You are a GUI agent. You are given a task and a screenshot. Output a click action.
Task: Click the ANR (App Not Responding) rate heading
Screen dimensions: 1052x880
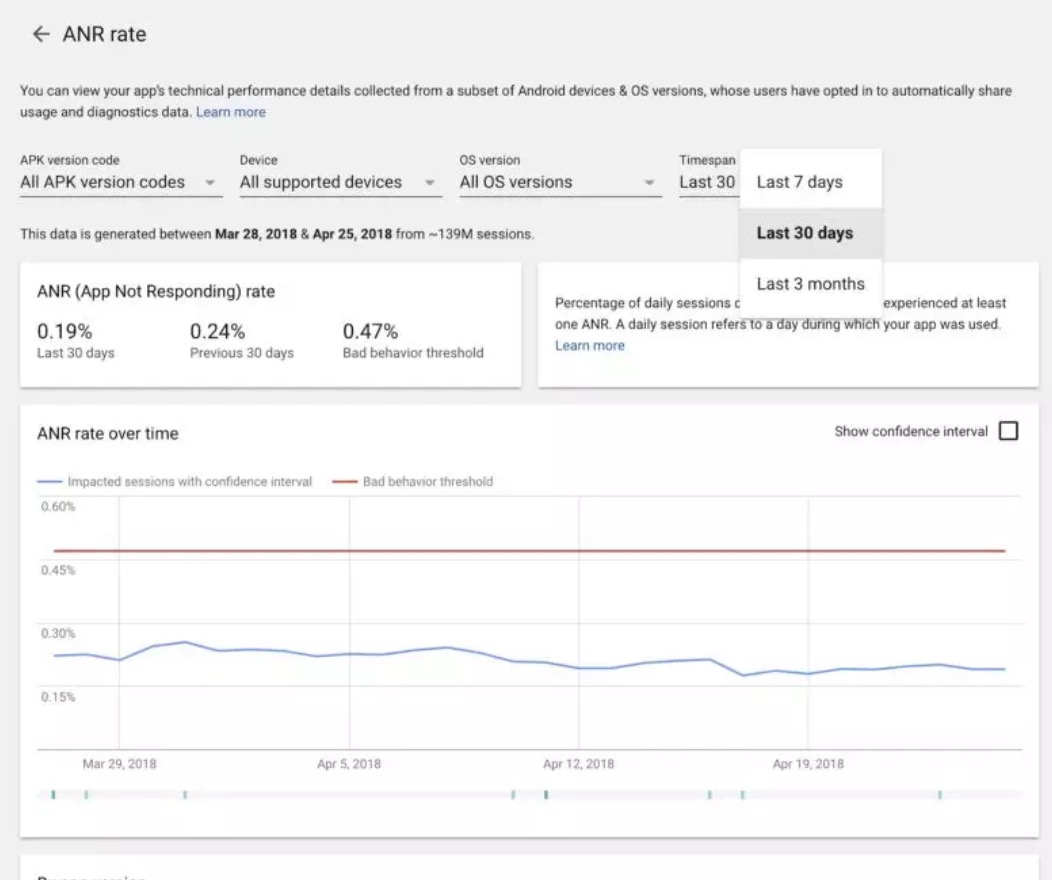coord(156,292)
